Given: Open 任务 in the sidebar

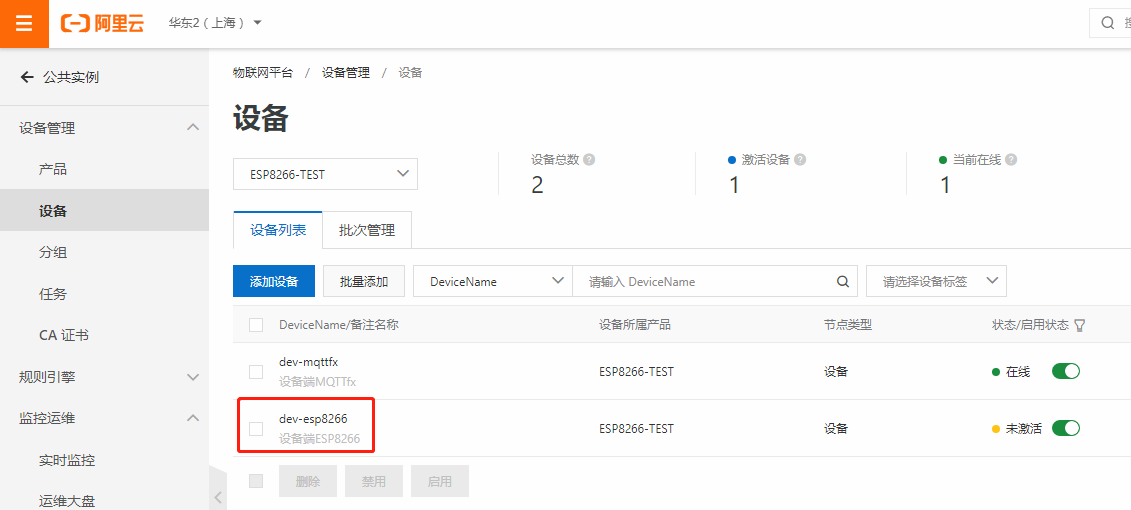Looking at the screenshot, I should pos(53,294).
